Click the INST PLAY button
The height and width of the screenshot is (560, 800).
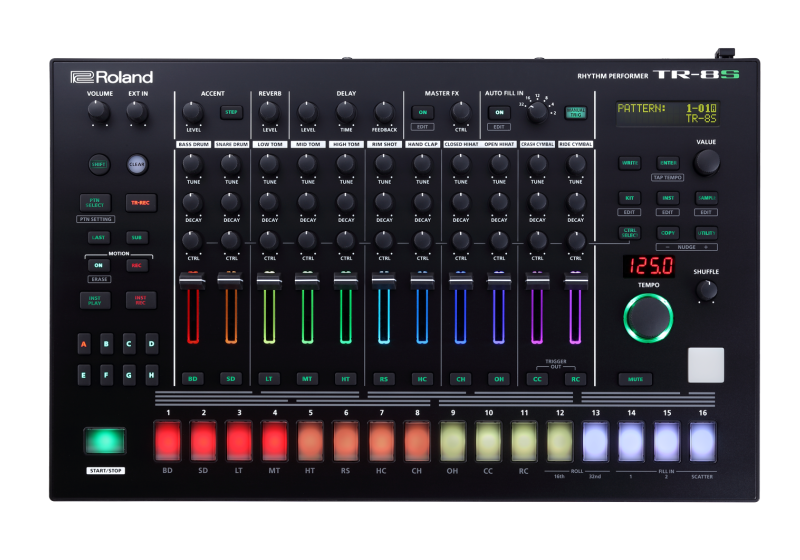coord(95,300)
